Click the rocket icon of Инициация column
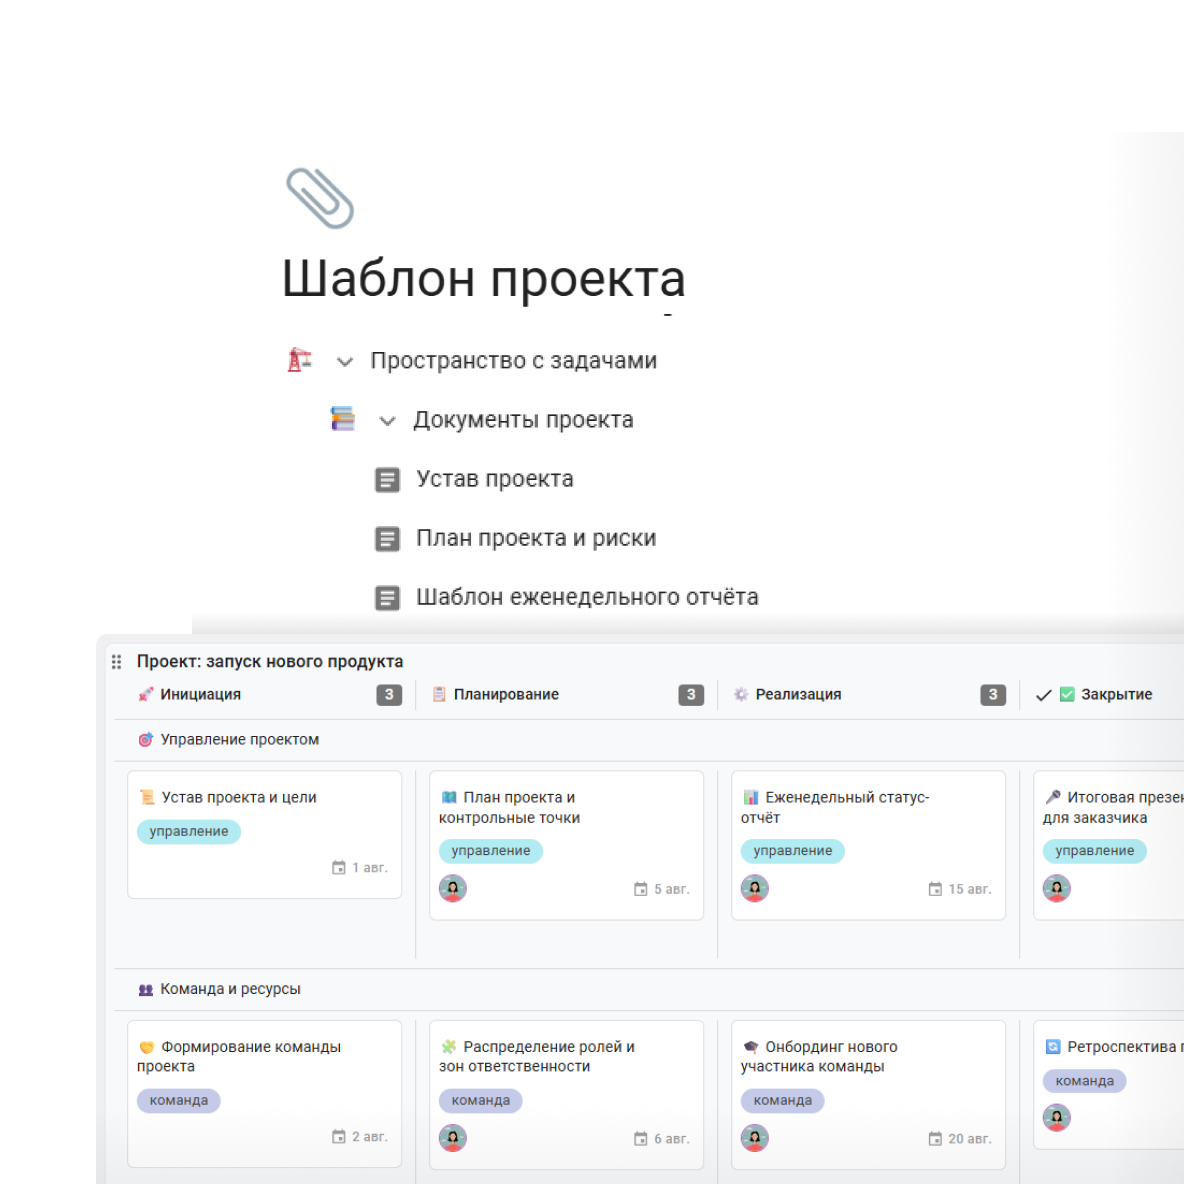 pos(146,695)
